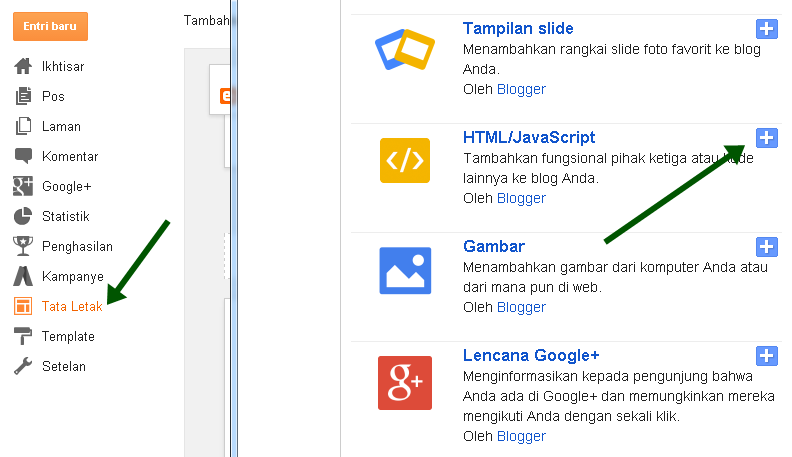Open Setelan settings menu item
Screen dimensions: 792x457
[x=63, y=366]
